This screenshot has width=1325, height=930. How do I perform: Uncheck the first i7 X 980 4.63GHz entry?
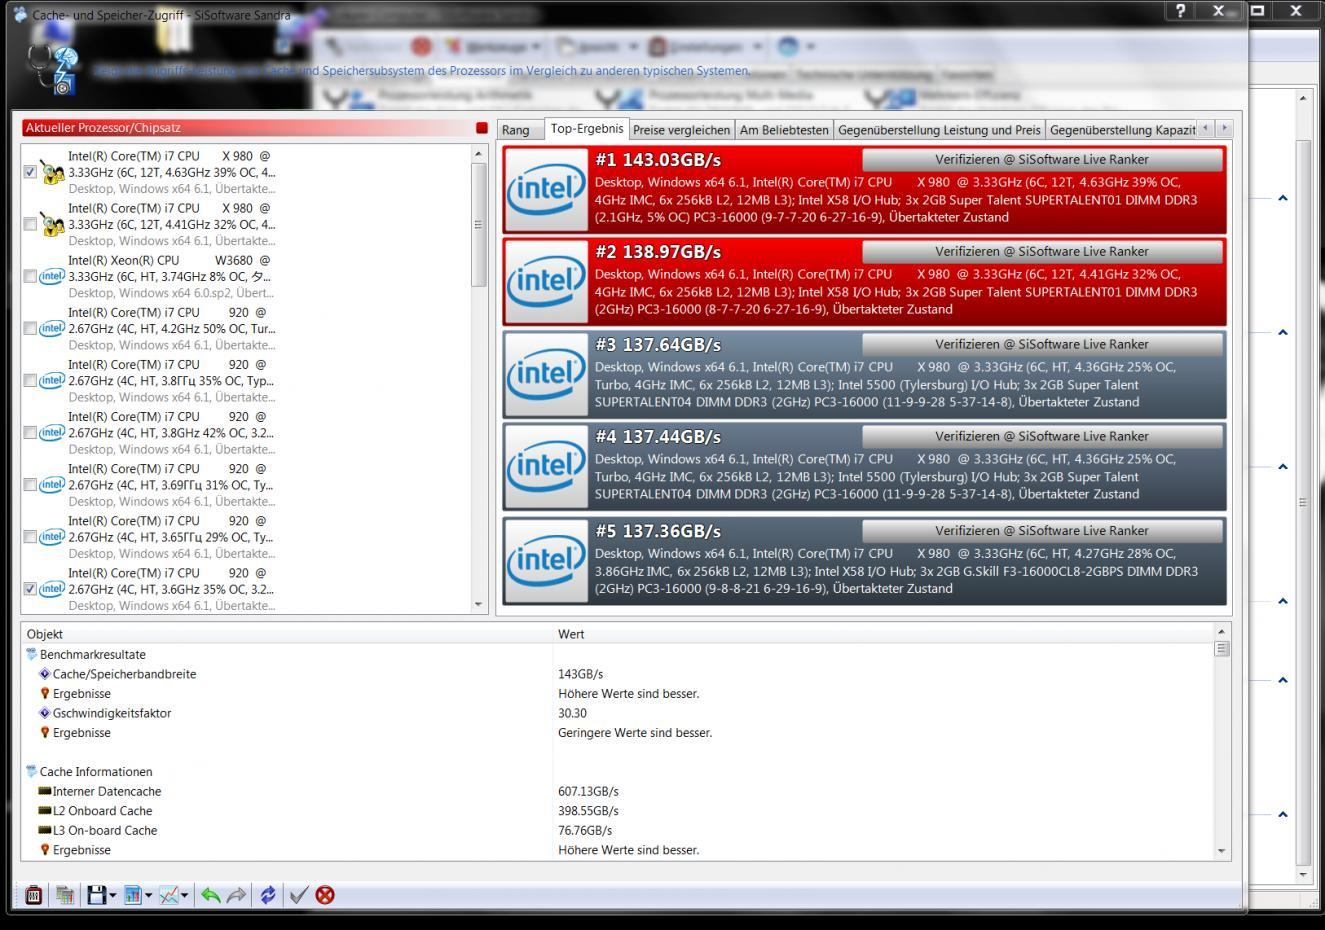coord(30,172)
